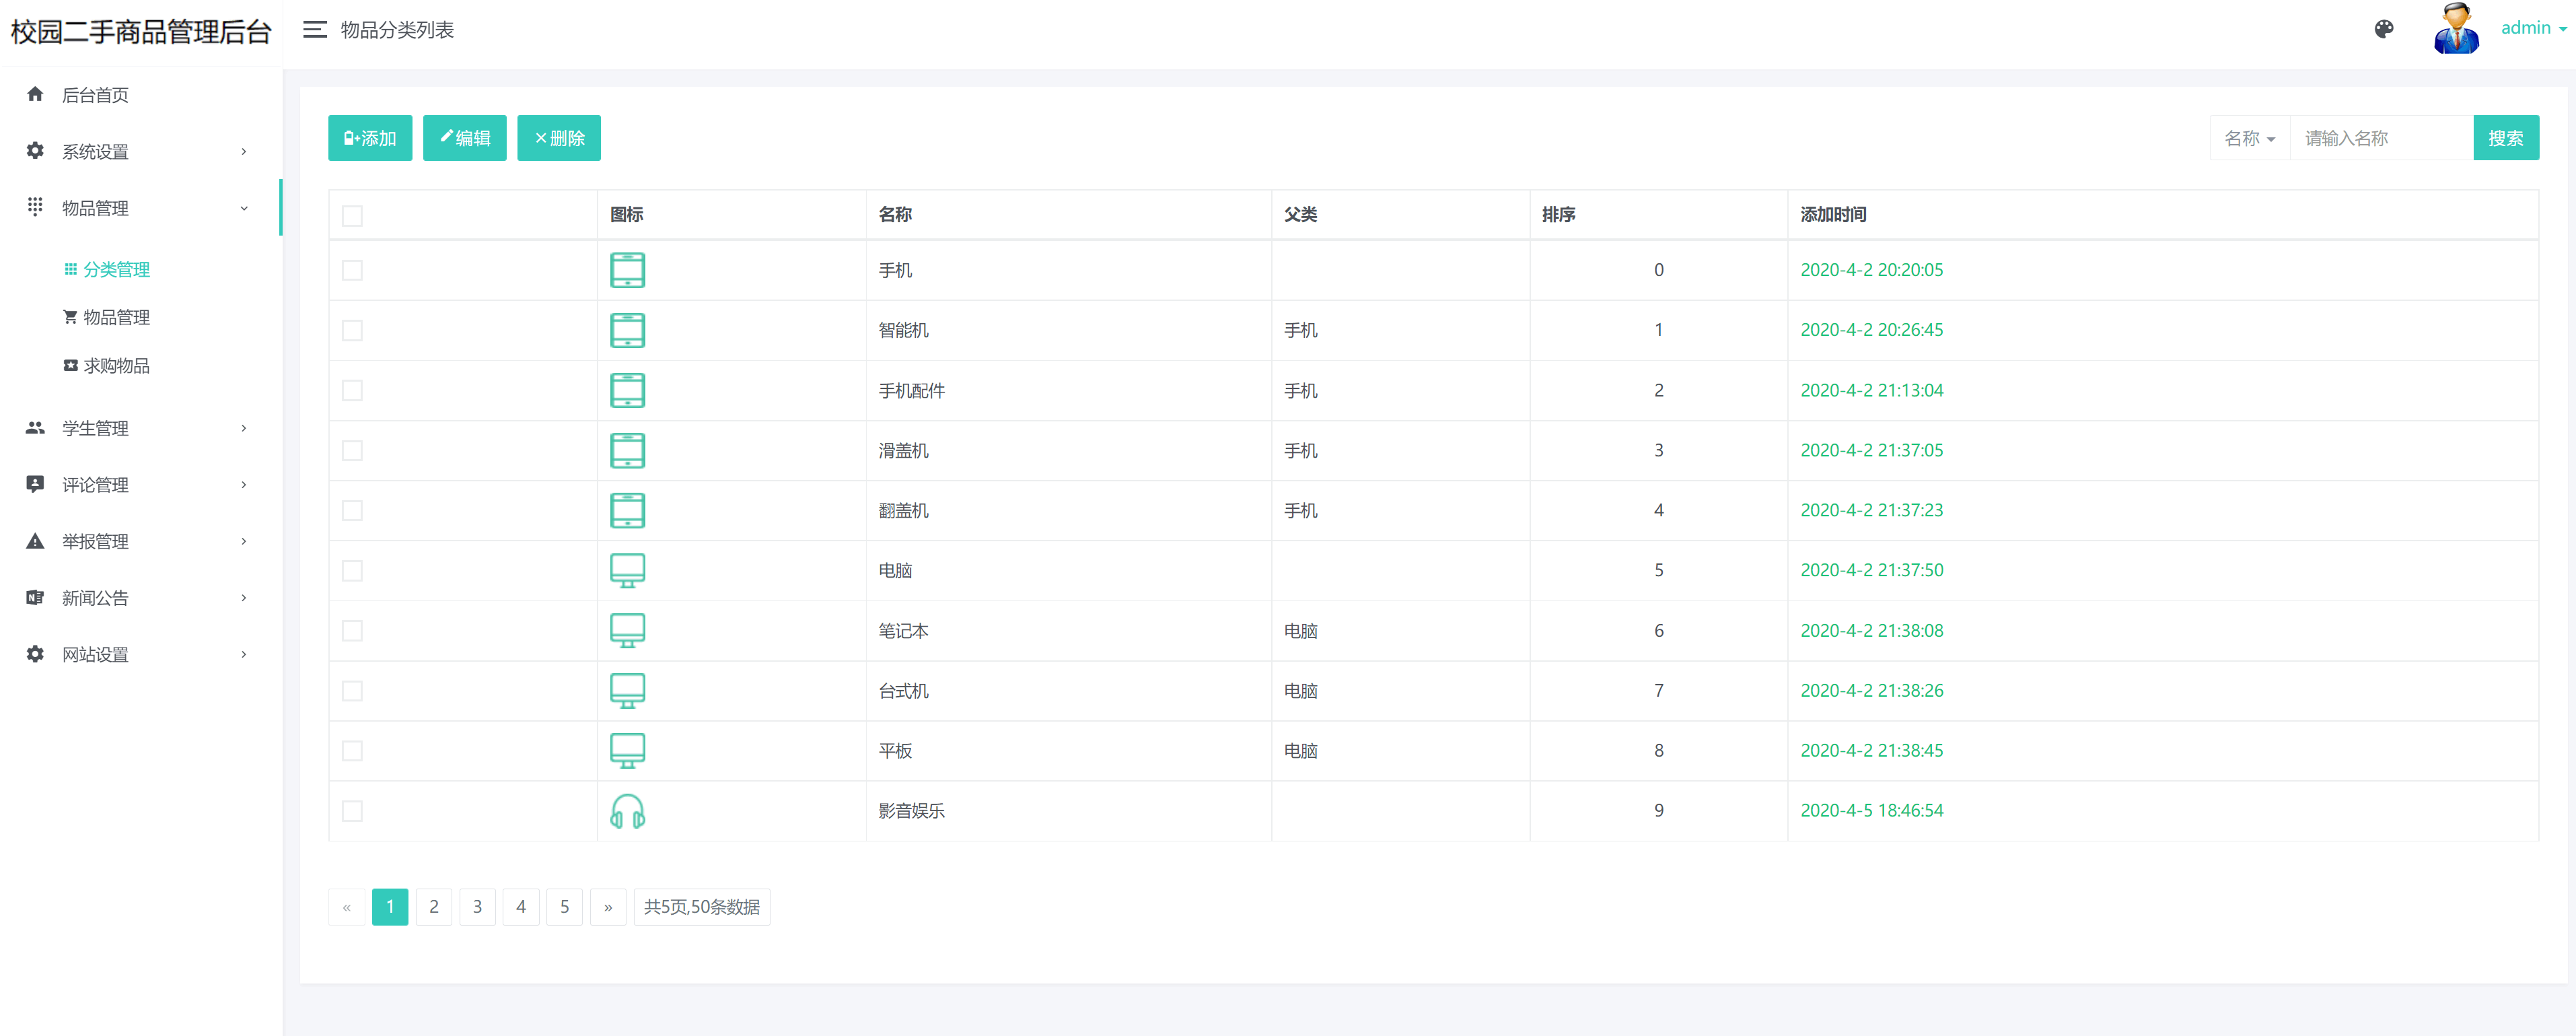The width and height of the screenshot is (2576, 1036).
Task: Click the phone icon in 手机 row
Action: point(627,270)
